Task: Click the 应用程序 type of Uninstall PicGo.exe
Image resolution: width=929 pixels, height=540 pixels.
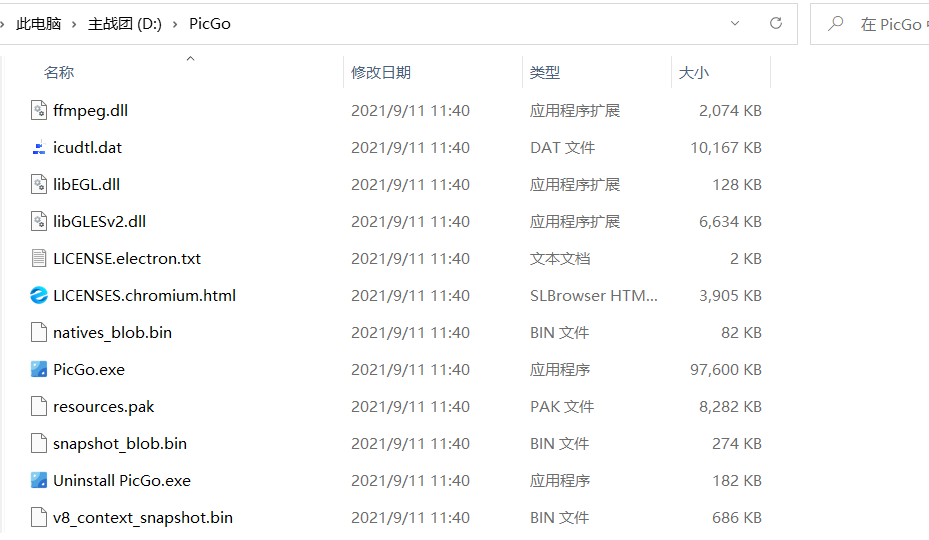Action: 560,480
